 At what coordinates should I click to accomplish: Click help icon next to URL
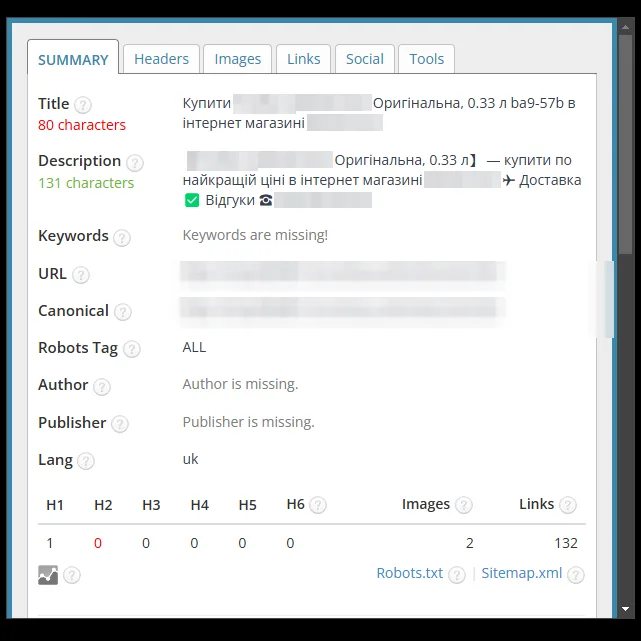tap(81, 275)
